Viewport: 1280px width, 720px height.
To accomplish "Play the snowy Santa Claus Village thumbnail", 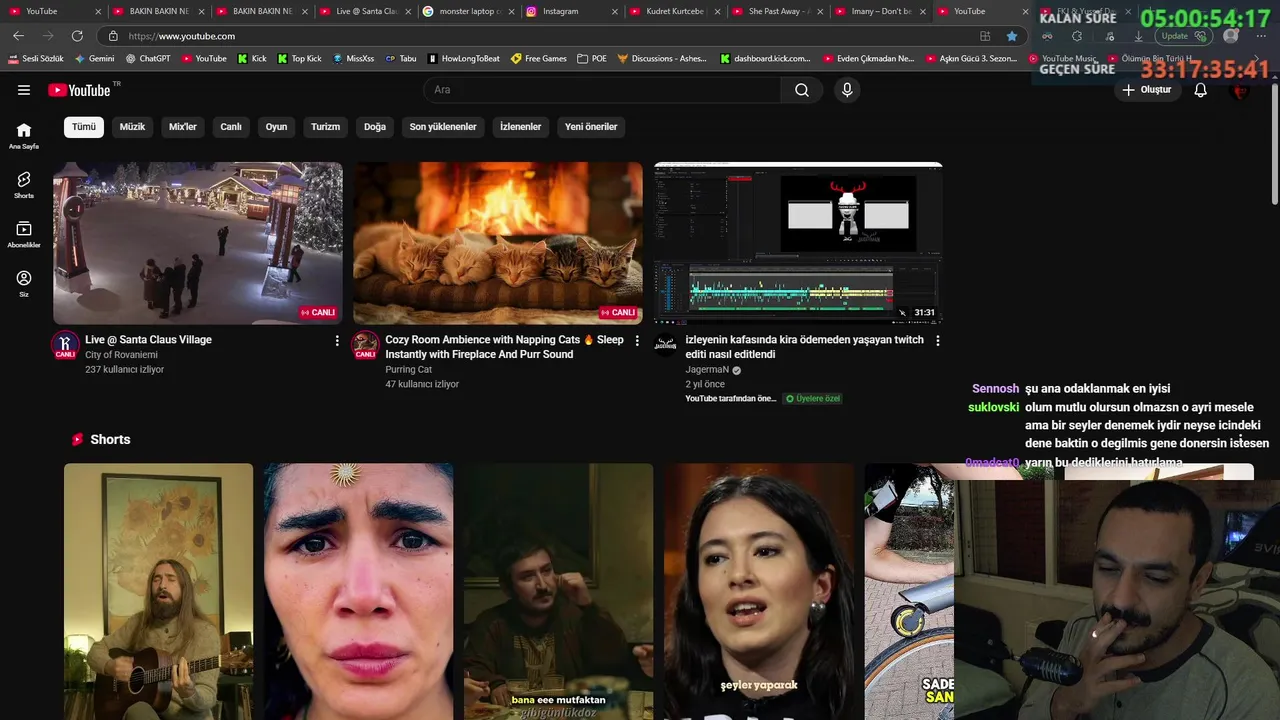I will click(x=198, y=243).
